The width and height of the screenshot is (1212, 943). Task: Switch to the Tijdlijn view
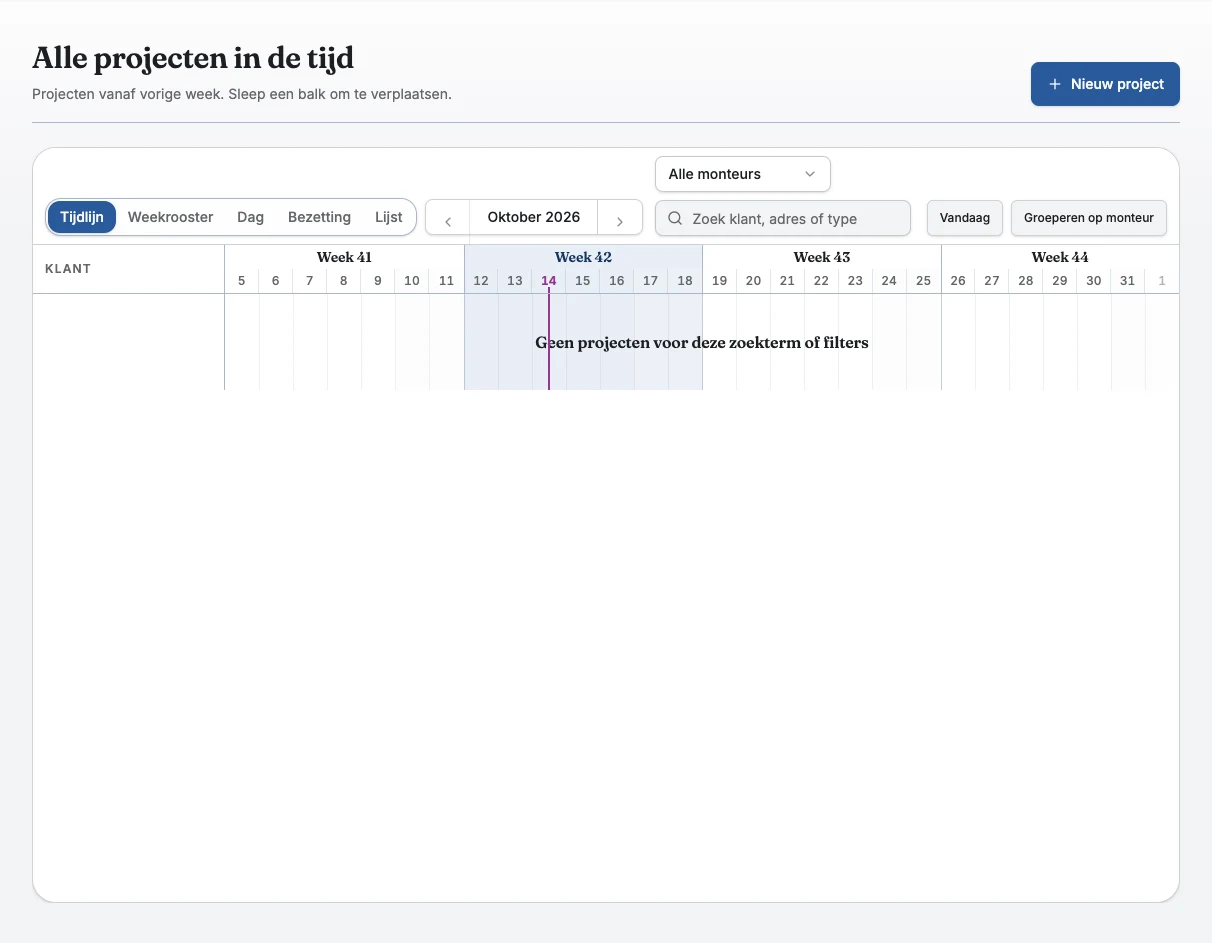coord(82,217)
